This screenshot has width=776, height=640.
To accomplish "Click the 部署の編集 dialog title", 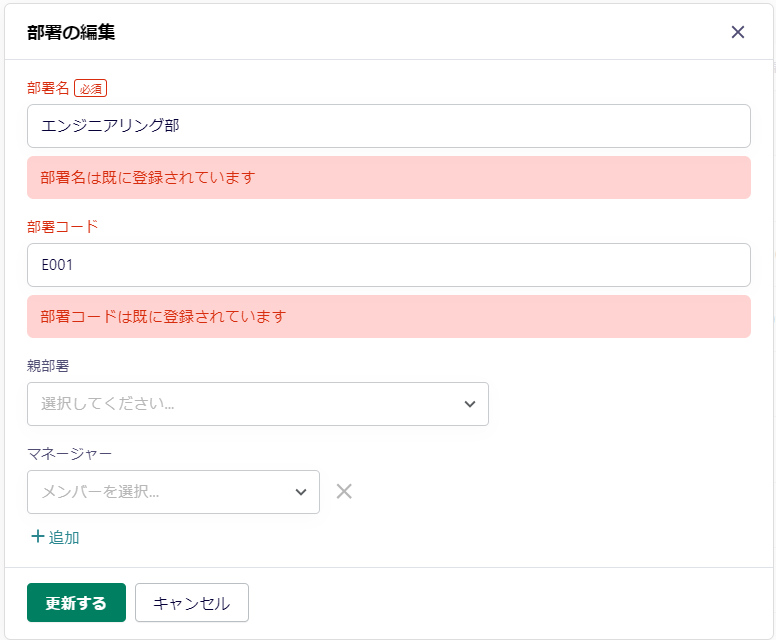I will point(71,32).
